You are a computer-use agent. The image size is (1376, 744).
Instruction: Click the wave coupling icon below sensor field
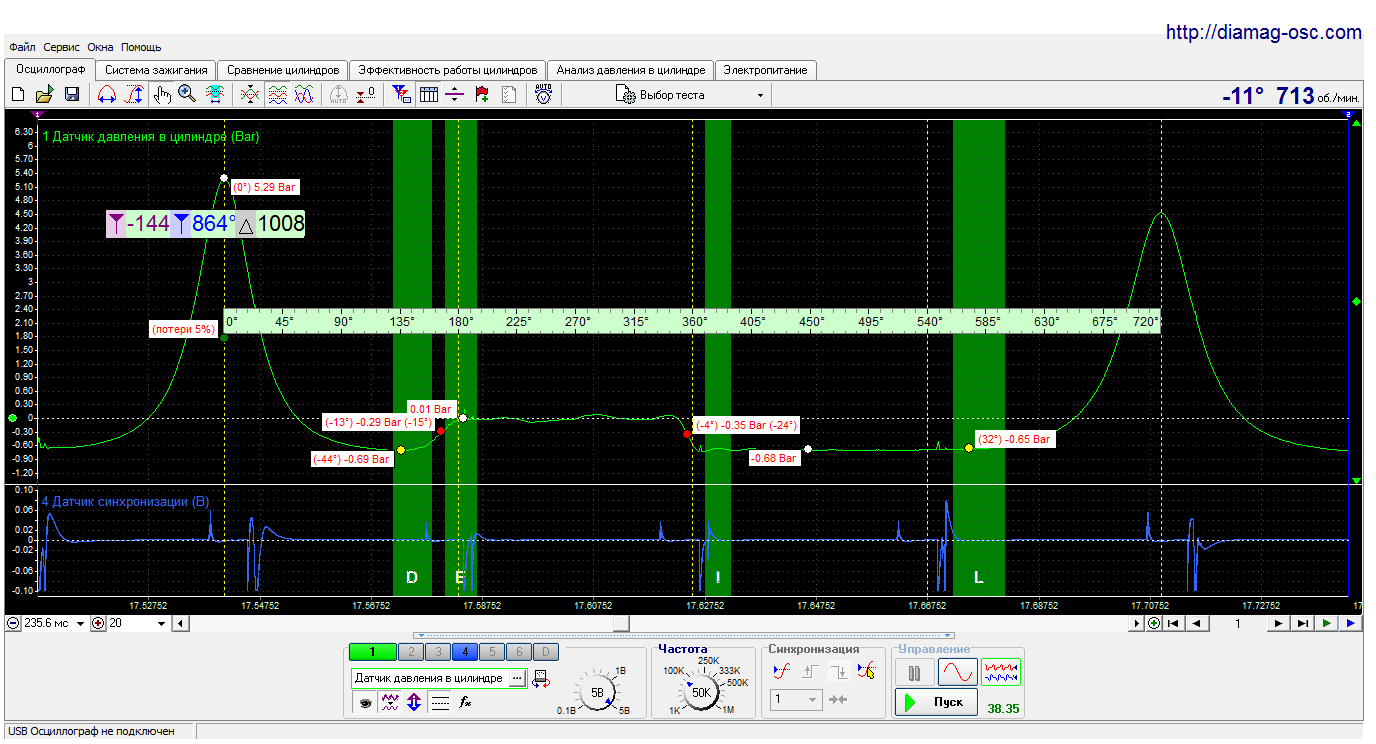(391, 703)
